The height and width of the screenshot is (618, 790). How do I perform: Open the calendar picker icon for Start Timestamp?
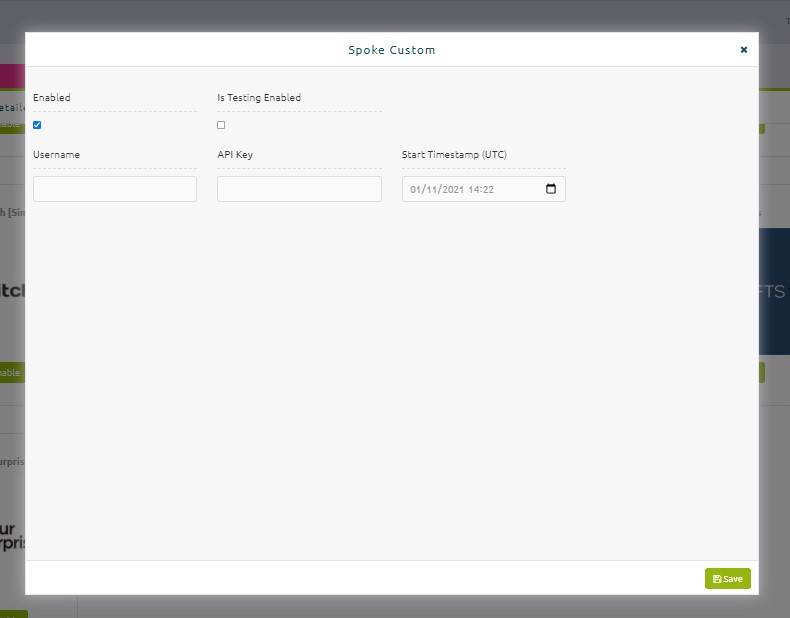pos(551,188)
